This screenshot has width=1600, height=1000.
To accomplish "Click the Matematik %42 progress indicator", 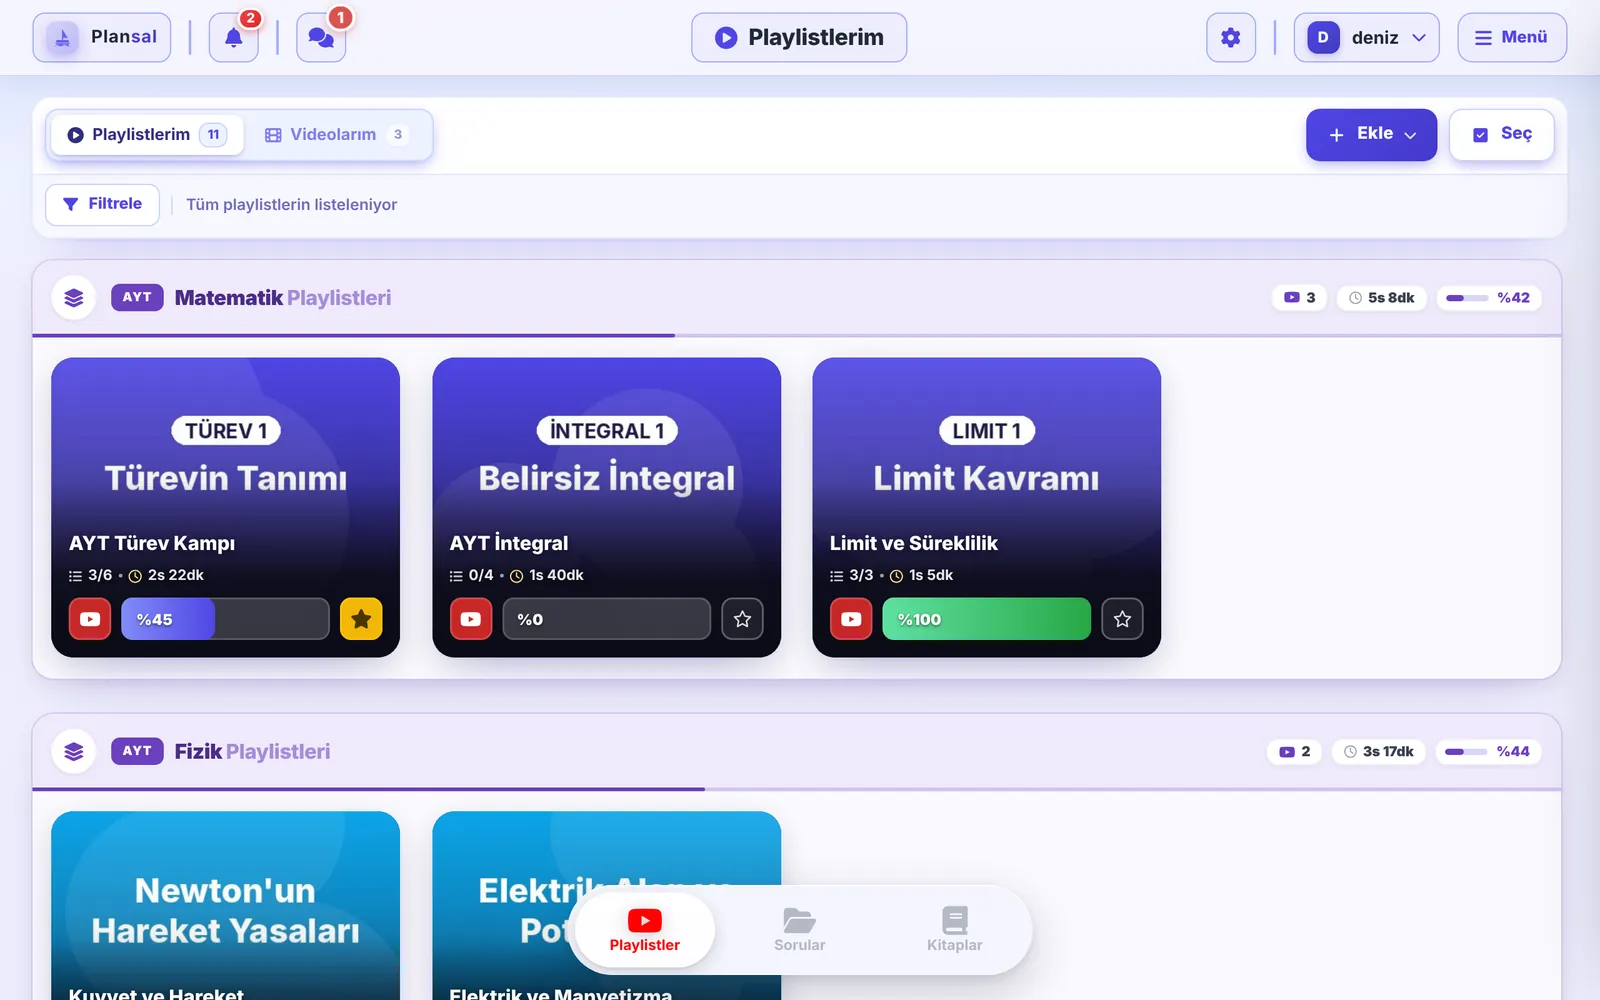I will pyautogui.click(x=1489, y=298).
